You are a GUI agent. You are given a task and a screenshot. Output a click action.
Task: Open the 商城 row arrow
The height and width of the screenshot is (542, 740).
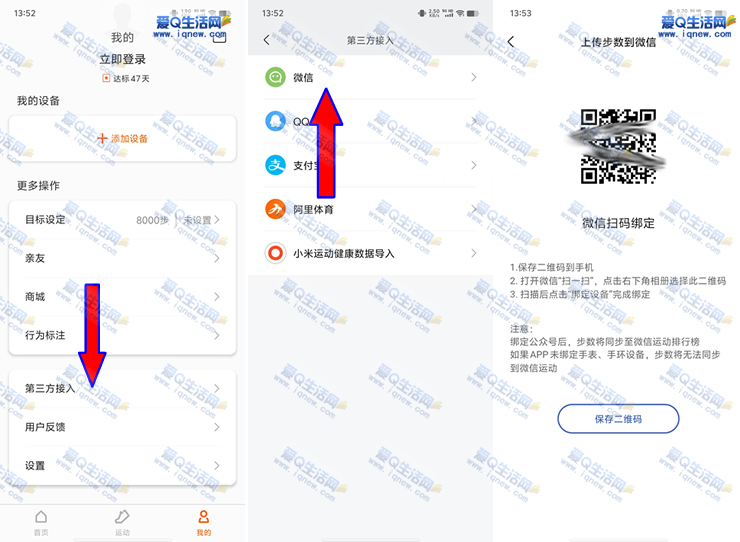click(x=216, y=297)
